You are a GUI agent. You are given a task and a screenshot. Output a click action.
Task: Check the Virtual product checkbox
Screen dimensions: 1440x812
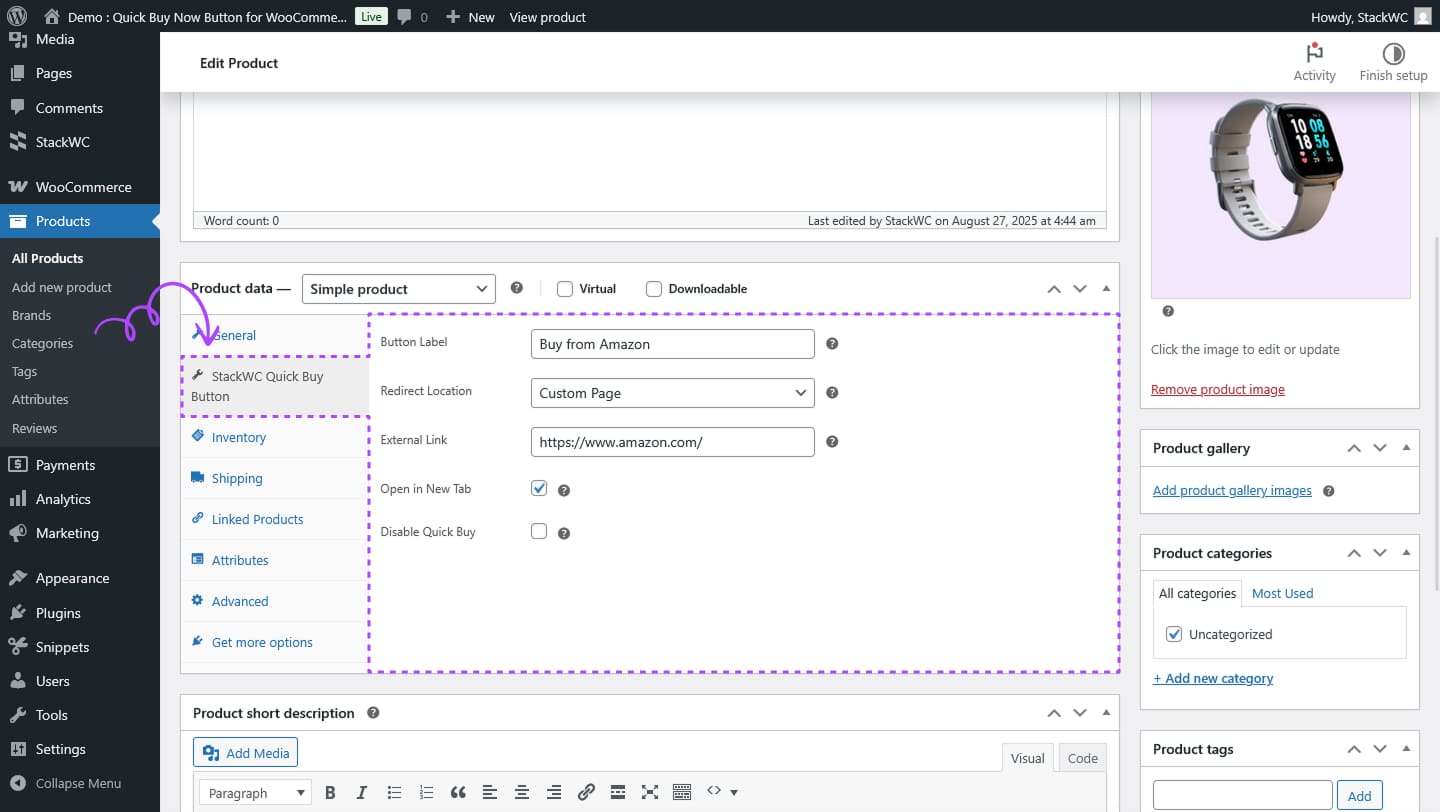click(x=565, y=289)
